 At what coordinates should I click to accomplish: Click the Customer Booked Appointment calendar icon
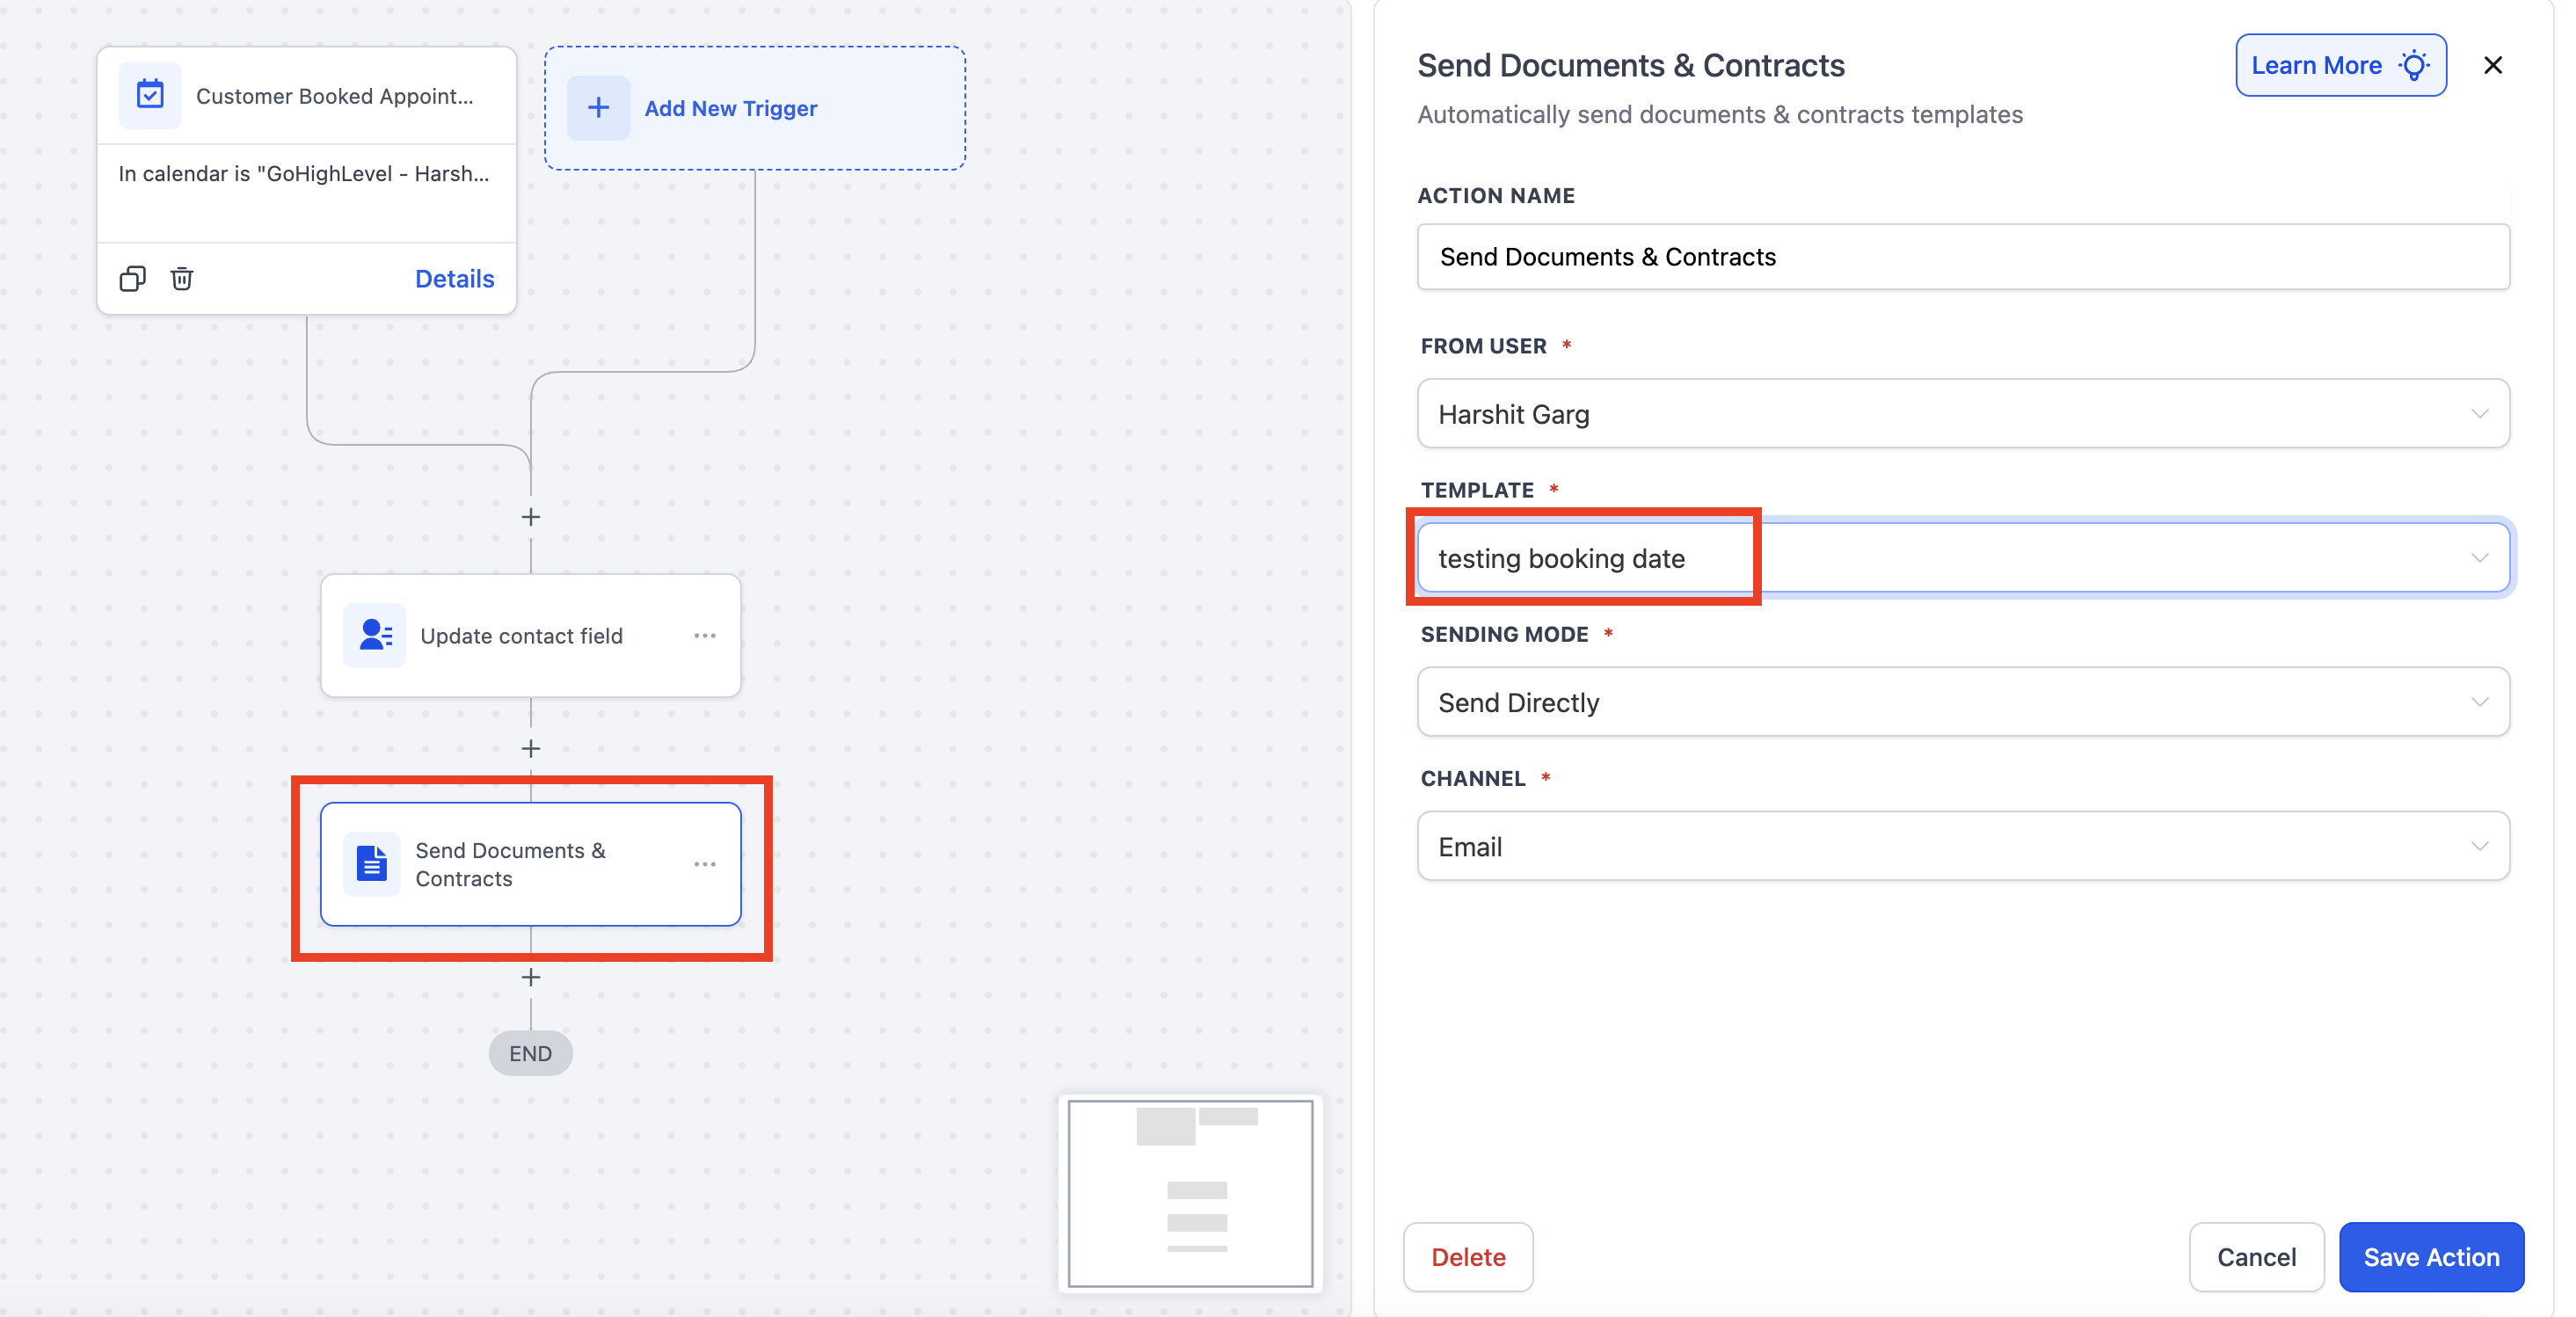coord(150,95)
